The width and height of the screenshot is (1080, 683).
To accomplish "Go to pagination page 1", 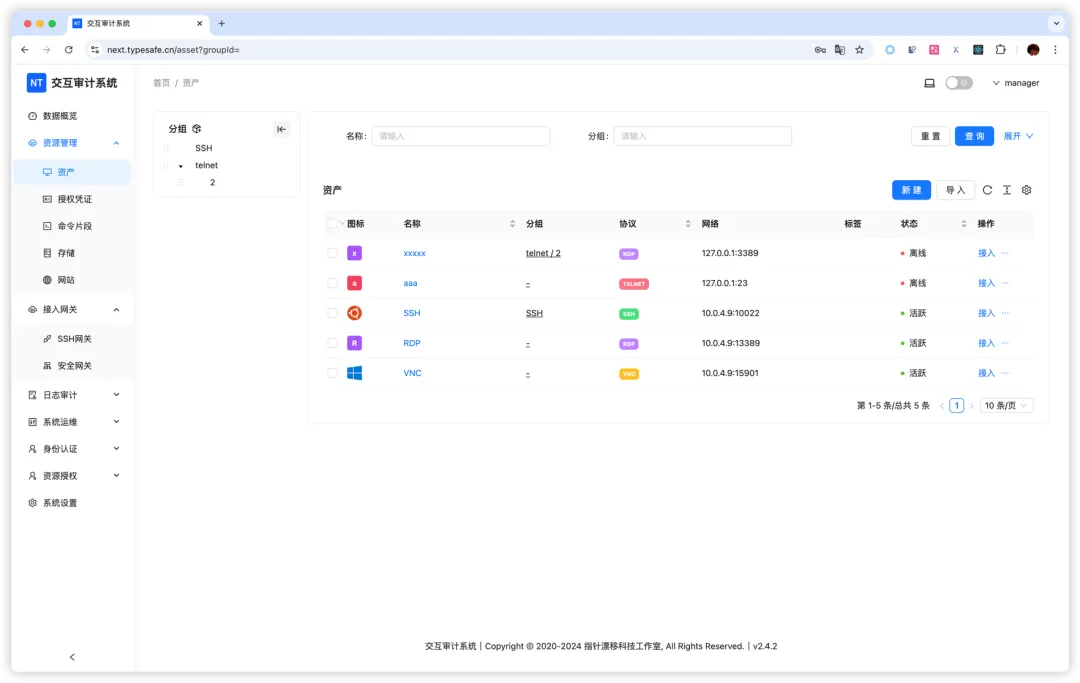I will pyautogui.click(x=956, y=406).
